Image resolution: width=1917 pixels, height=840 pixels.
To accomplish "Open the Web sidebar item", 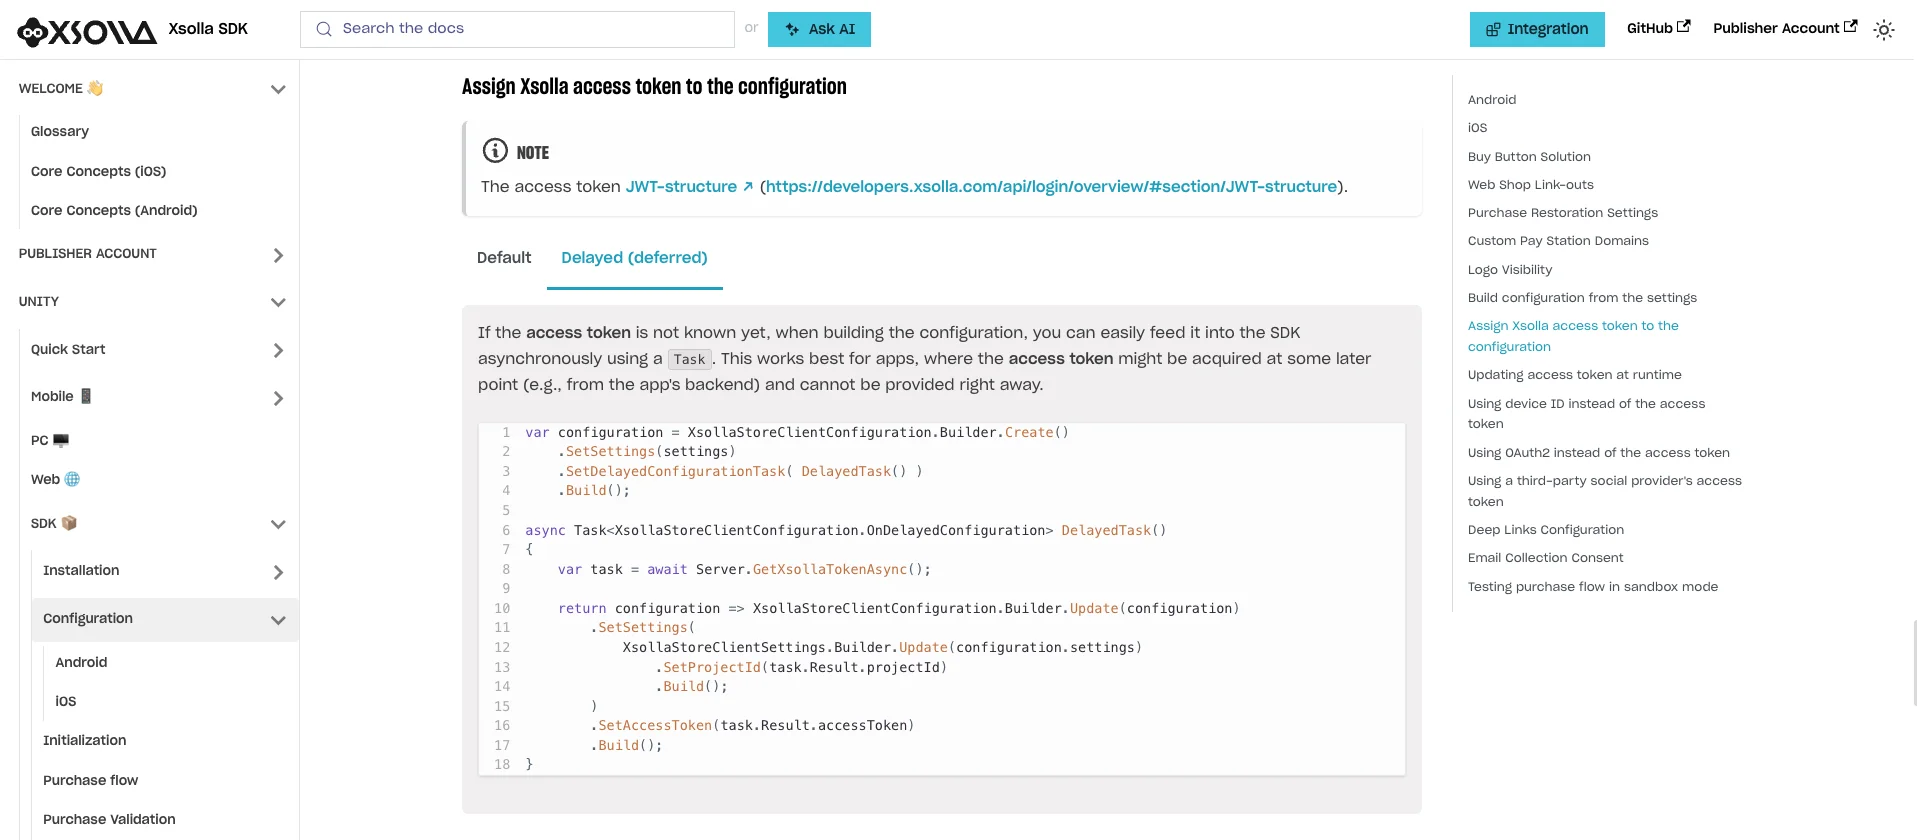I will (55, 479).
